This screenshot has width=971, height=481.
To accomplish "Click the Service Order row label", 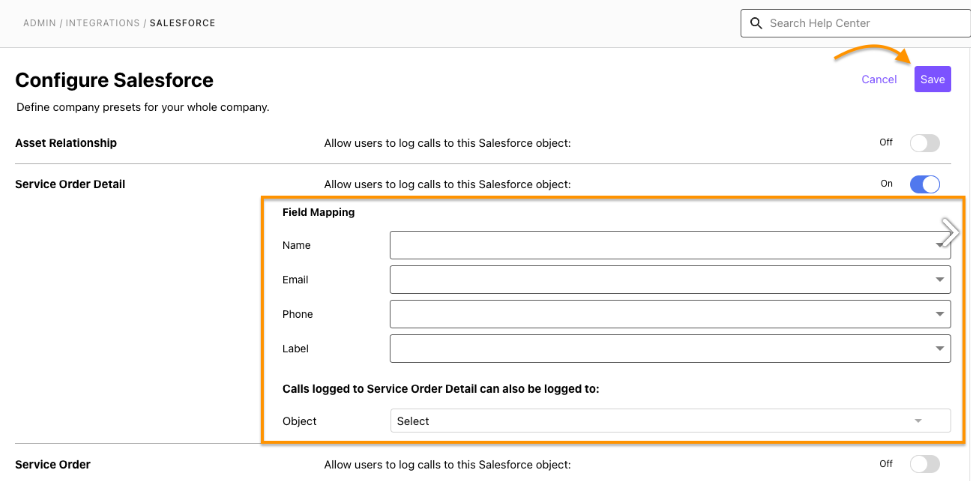I will point(53,464).
